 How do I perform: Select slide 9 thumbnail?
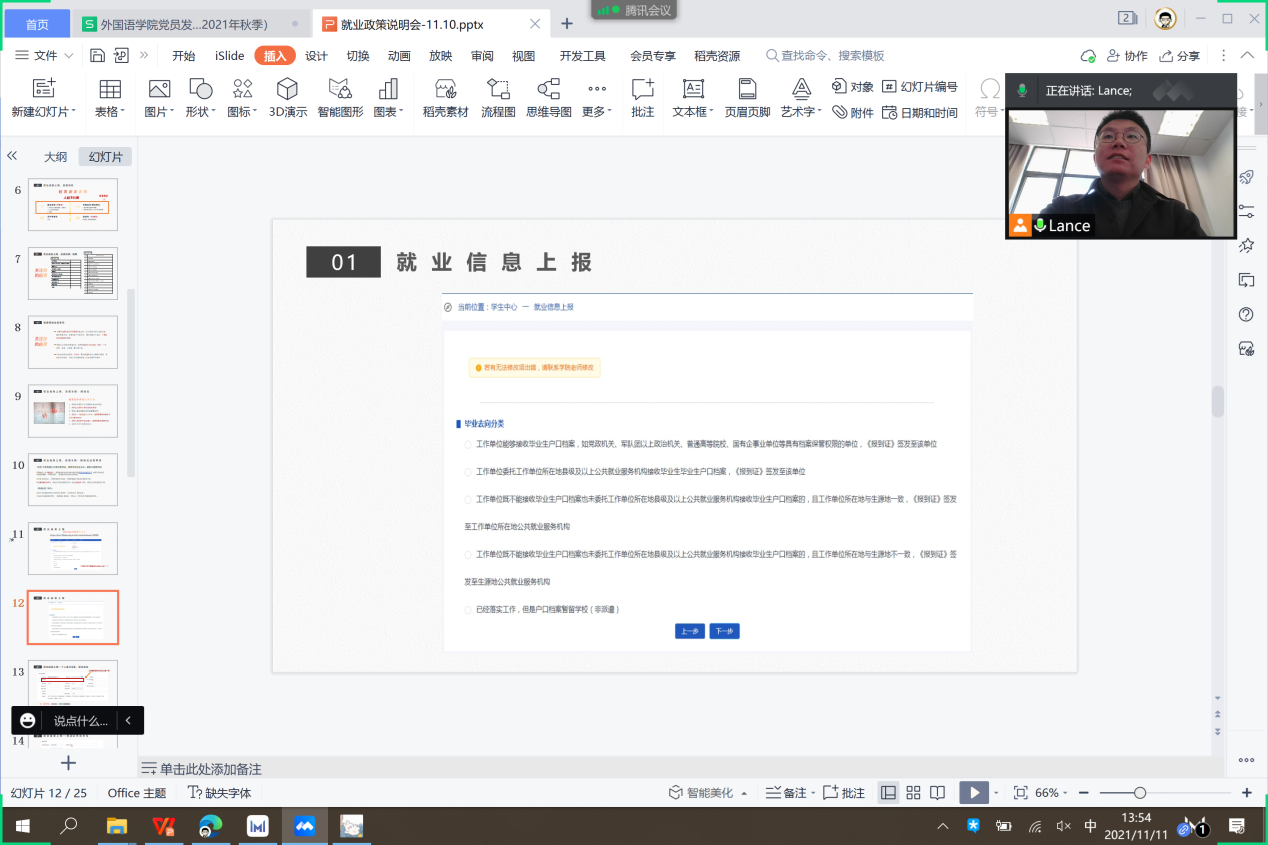pos(73,411)
